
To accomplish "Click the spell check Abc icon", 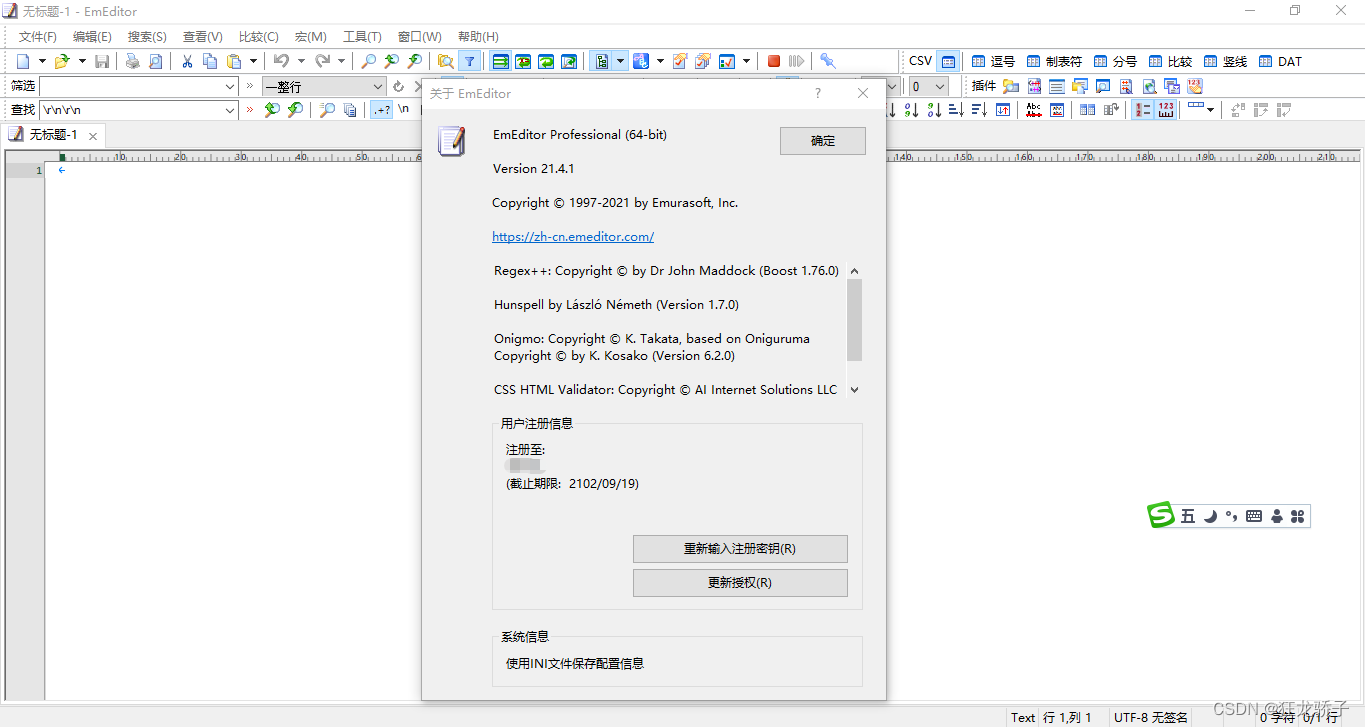I will (1034, 110).
